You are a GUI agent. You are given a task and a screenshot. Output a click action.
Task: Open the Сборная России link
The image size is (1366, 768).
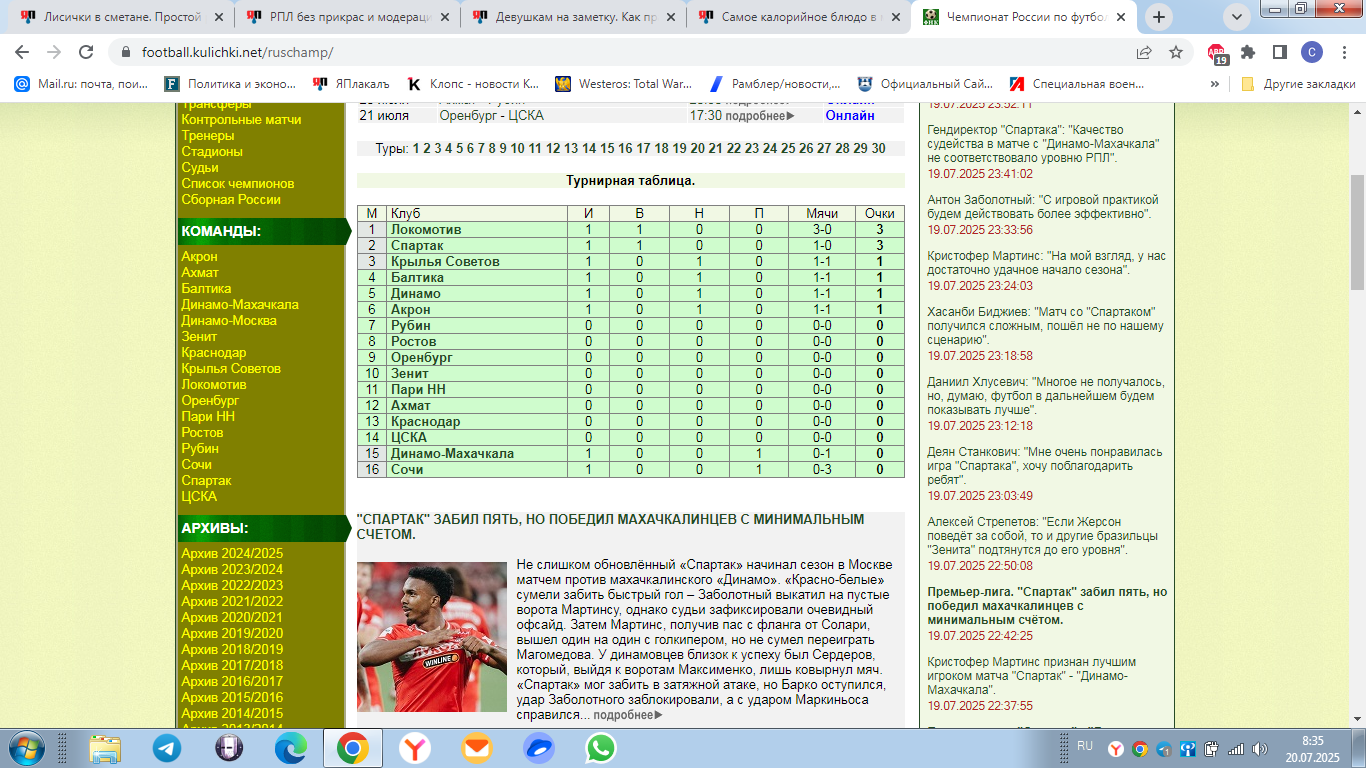(231, 200)
